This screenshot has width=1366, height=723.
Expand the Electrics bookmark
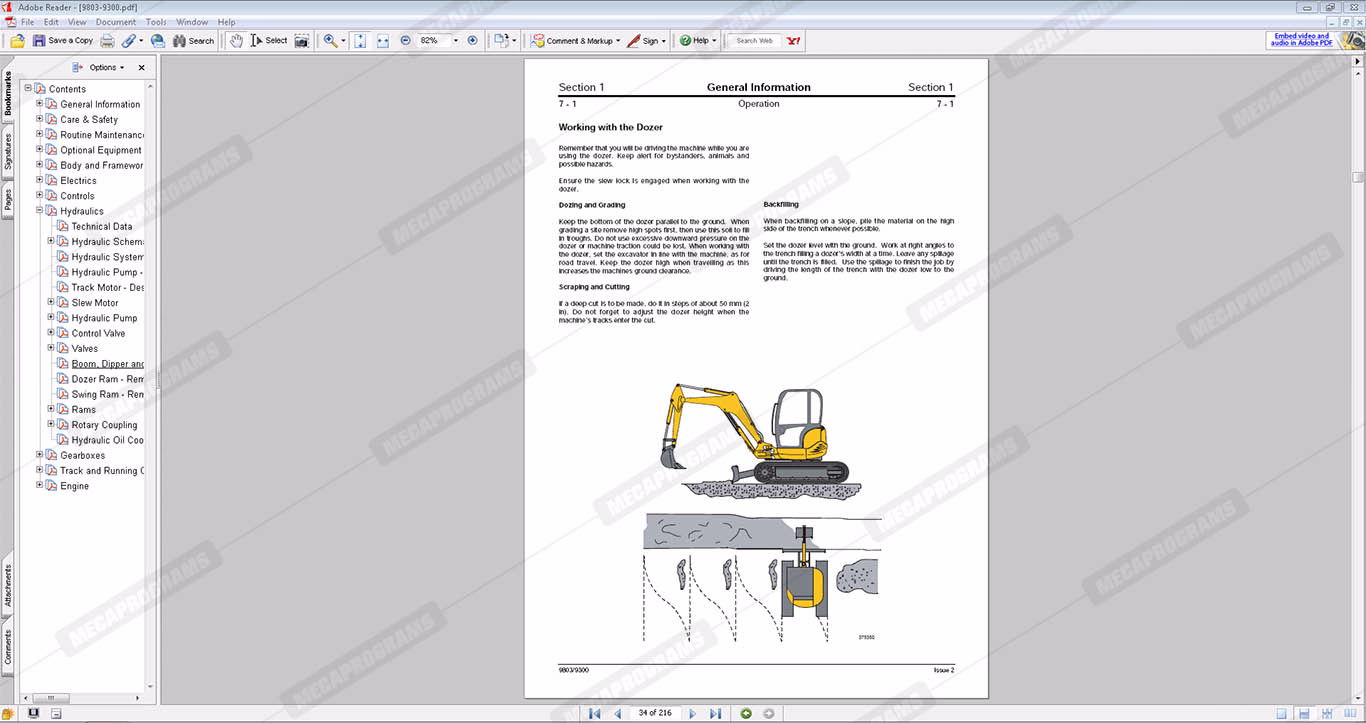tap(40, 180)
